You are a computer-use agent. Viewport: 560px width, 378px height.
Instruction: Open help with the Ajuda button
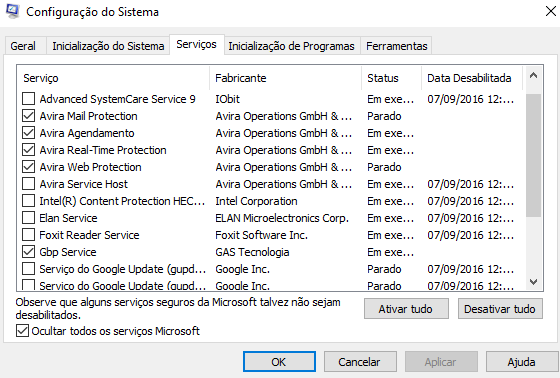[521, 362]
